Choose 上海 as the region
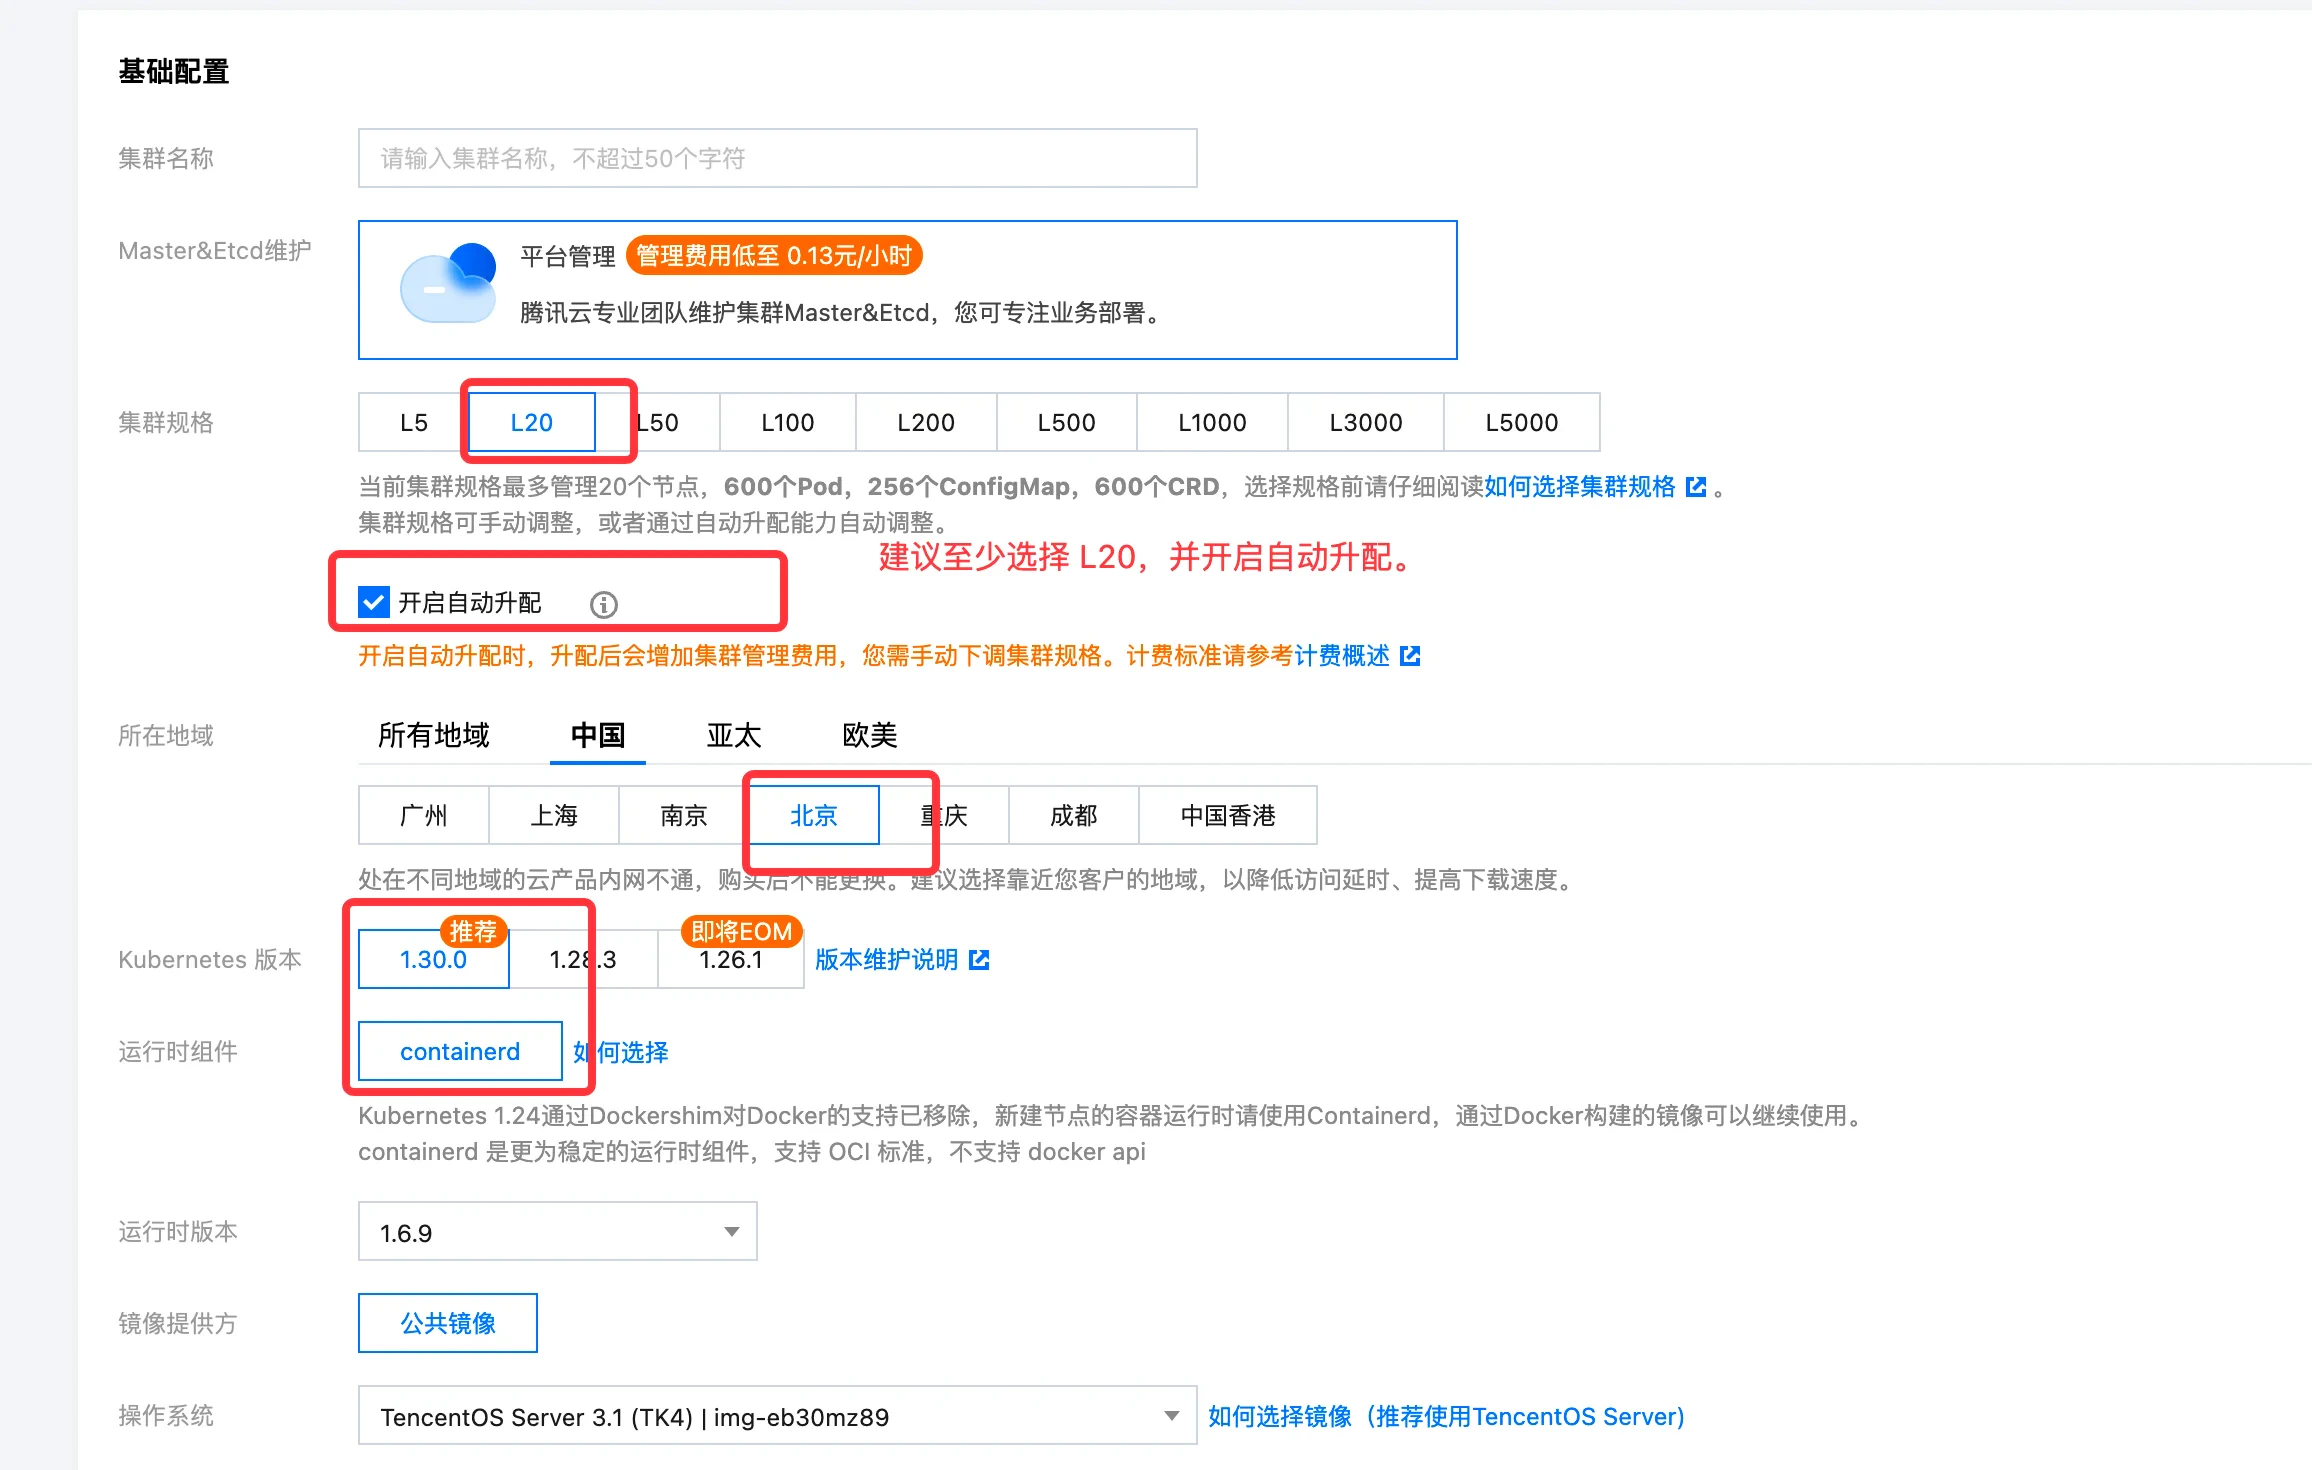Viewport: 2312px width, 1470px height. pos(554,816)
